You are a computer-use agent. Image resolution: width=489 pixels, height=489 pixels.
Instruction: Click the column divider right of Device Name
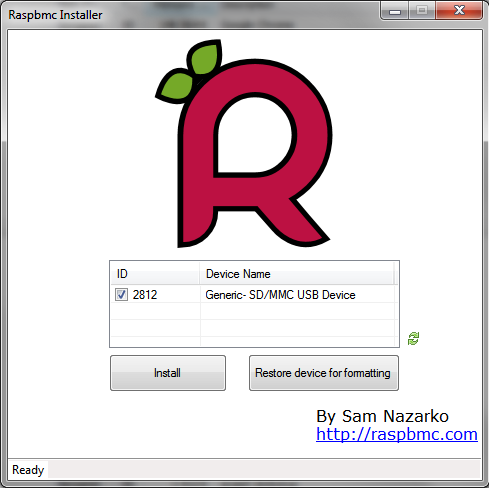(394, 274)
